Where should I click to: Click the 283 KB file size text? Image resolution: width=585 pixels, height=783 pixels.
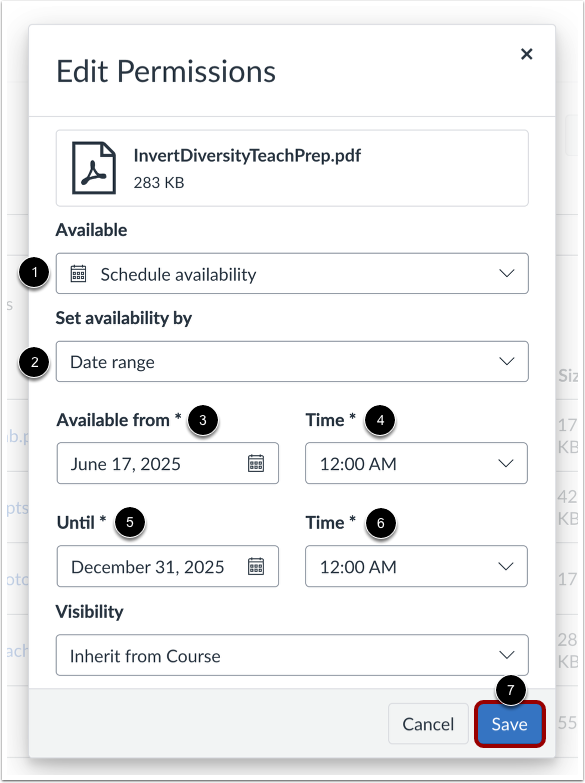[x=159, y=183]
